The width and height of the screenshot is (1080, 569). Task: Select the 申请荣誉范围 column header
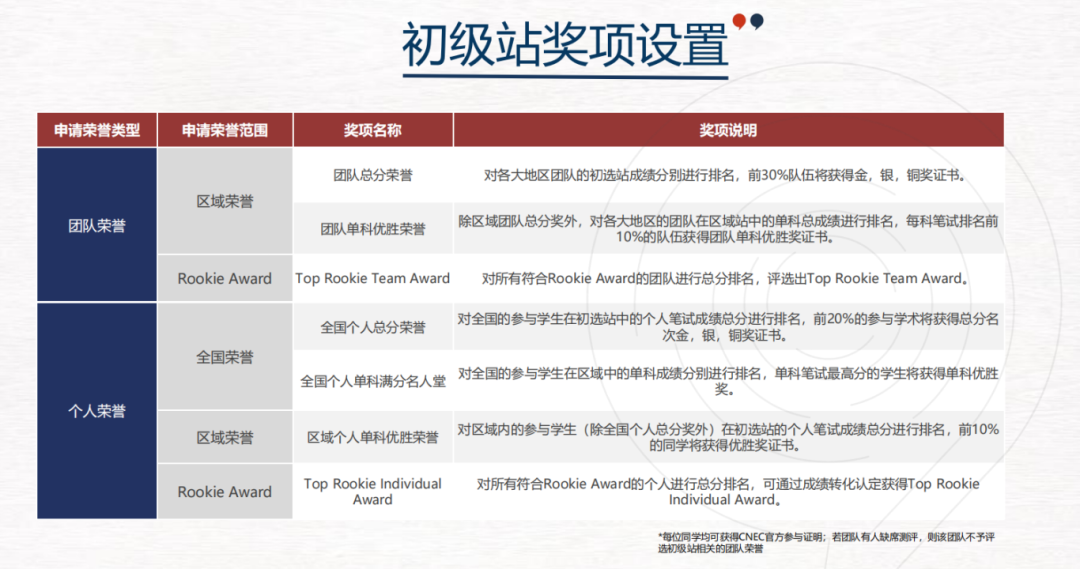click(x=225, y=131)
